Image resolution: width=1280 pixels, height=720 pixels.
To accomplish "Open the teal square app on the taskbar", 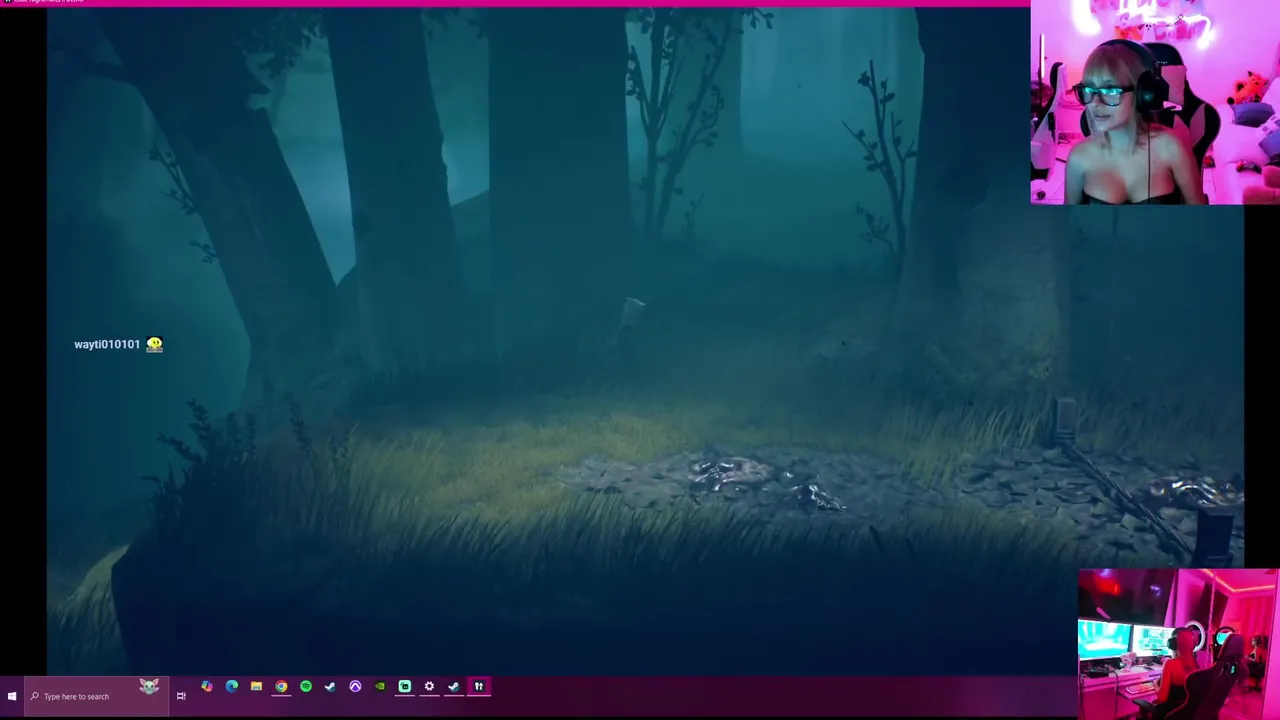I will (x=405, y=687).
